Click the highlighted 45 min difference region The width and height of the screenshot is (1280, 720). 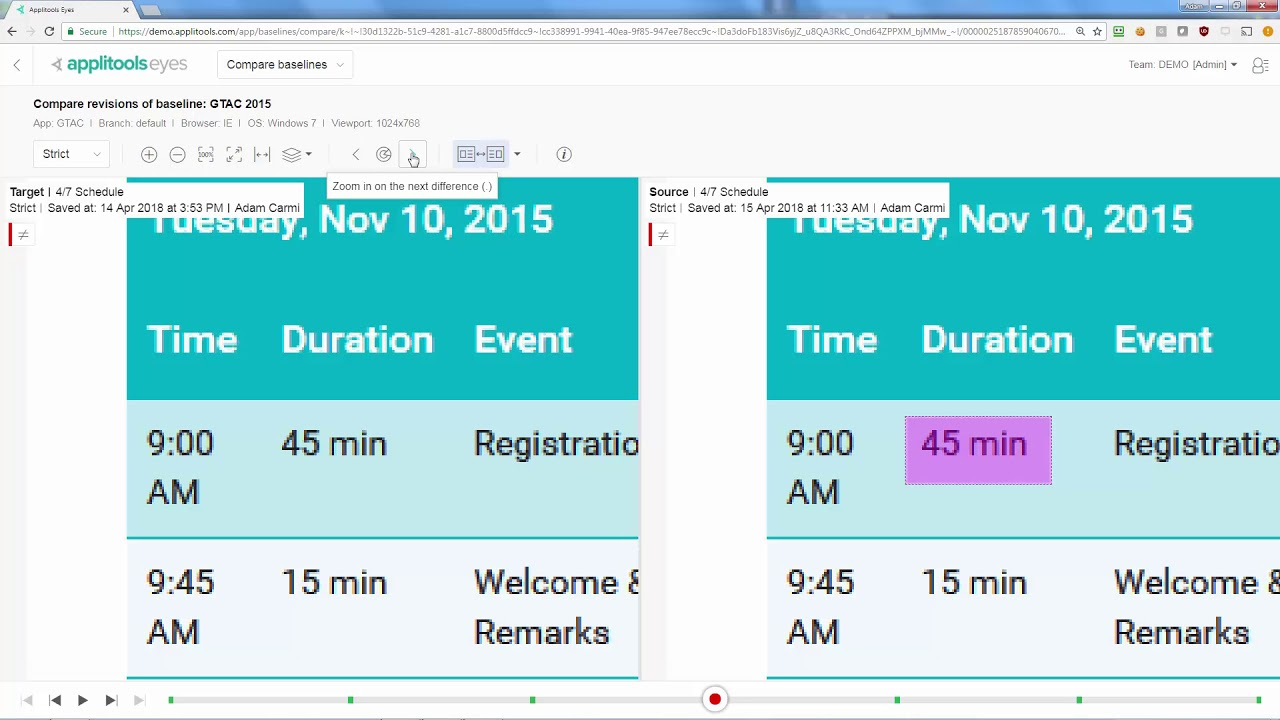(x=978, y=450)
